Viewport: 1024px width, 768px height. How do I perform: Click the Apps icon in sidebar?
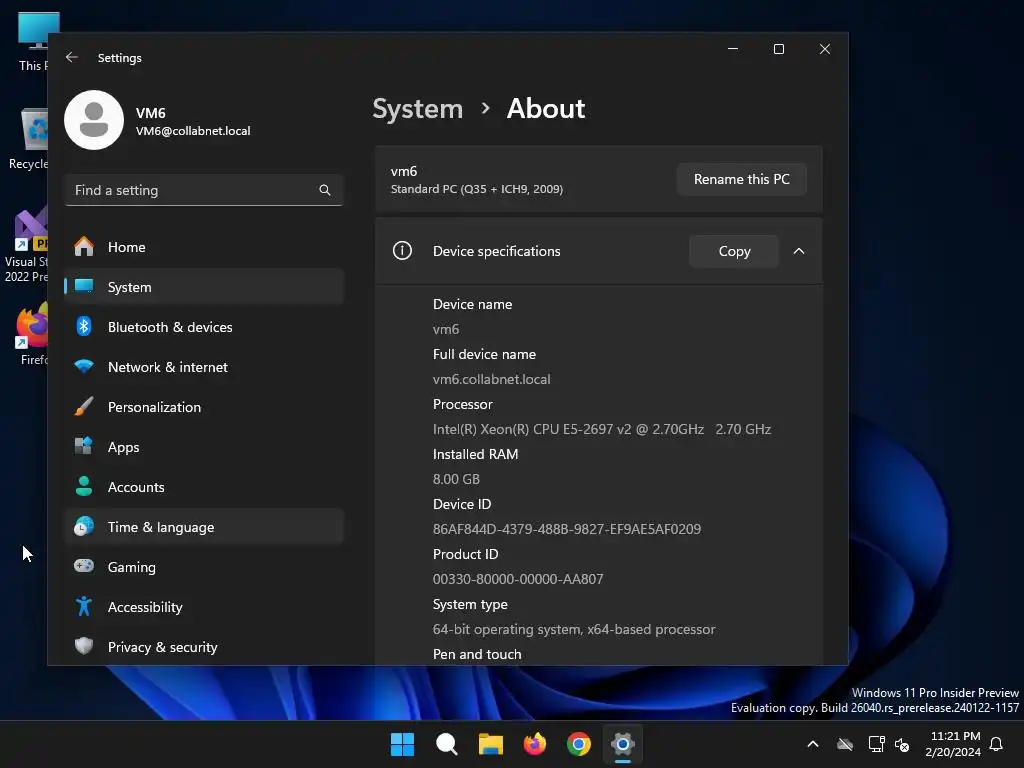(x=84, y=447)
